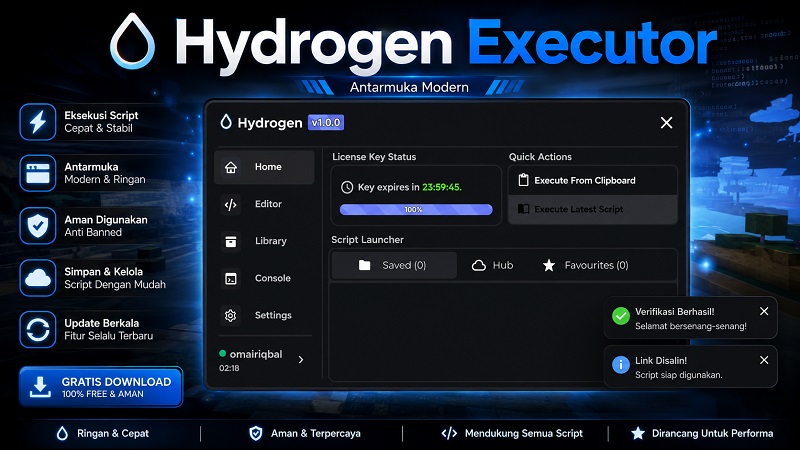Click the Hydrogen droplet logo in window header
The image size is (800, 450).
click(x=226, y=122)
